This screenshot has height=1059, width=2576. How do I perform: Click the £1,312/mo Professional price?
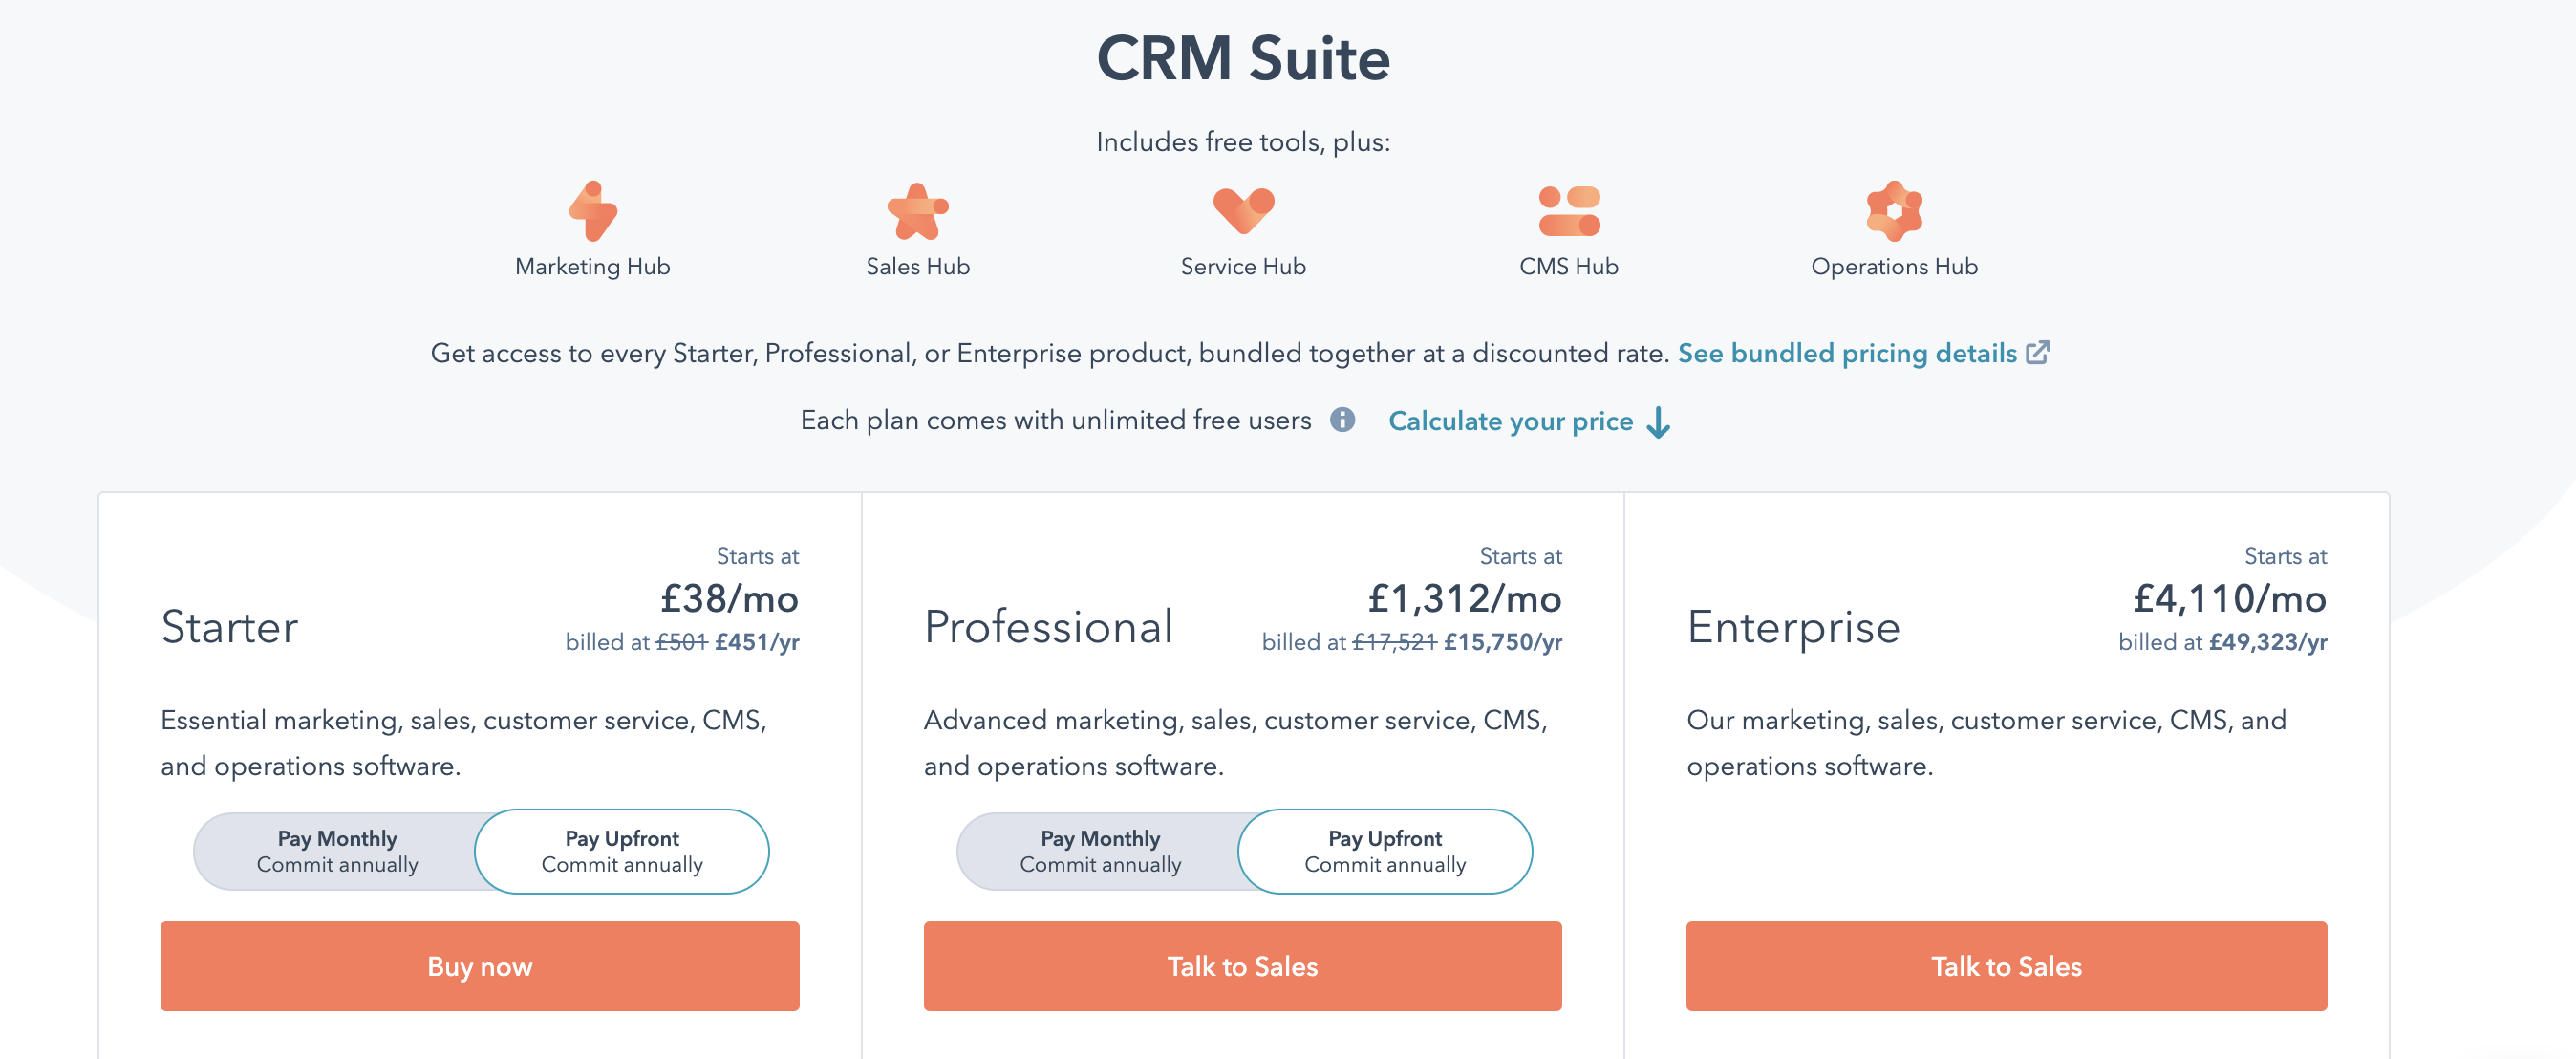tap(1464, 599)
